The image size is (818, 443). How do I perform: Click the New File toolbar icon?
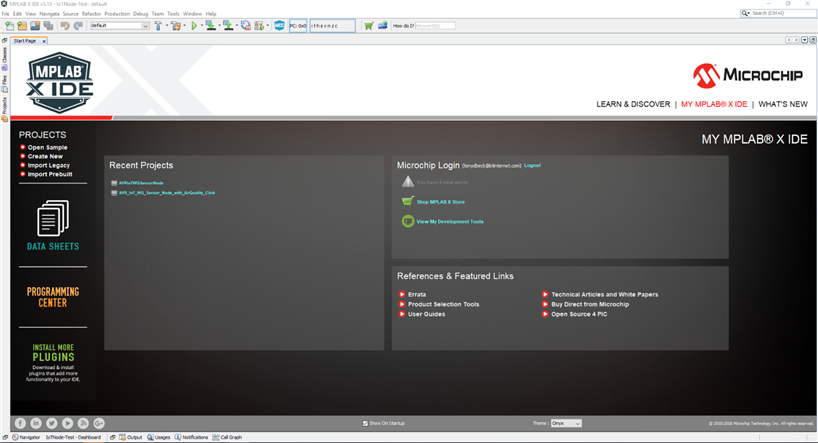click(x=9, y=26)
